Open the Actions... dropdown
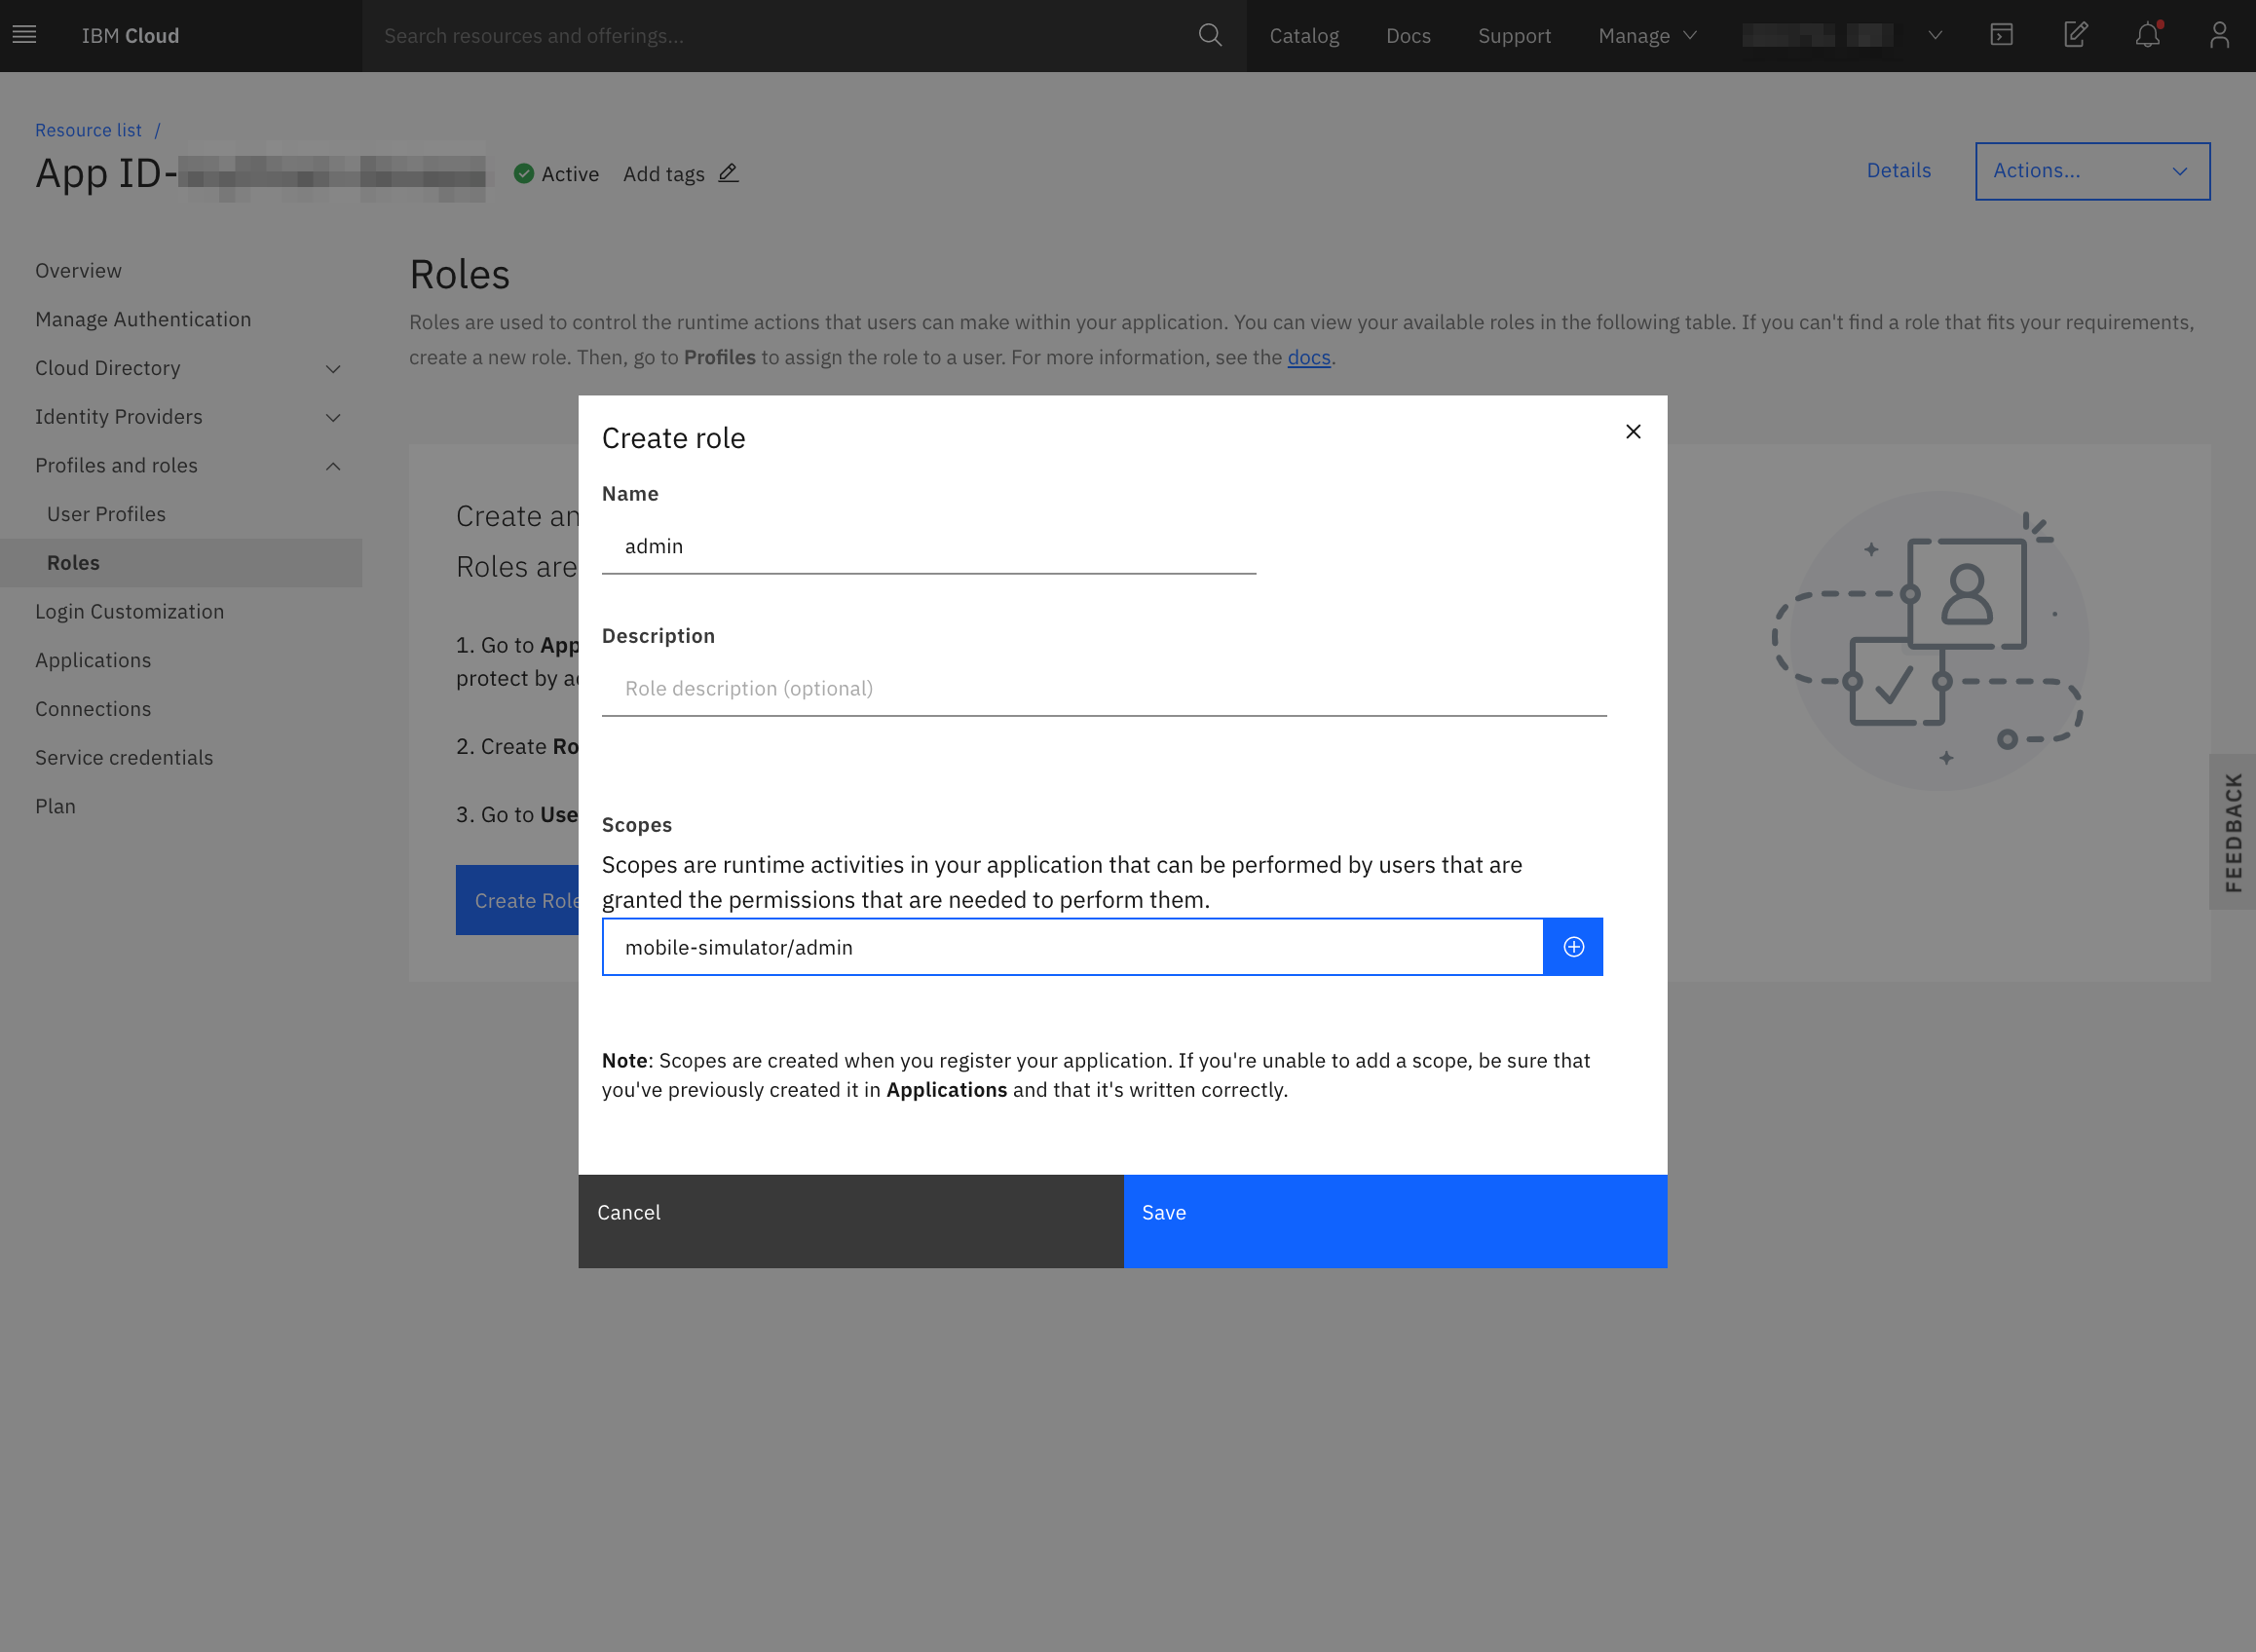The height and width of the screenshot is (1652, 2256). click(2092, 170)
